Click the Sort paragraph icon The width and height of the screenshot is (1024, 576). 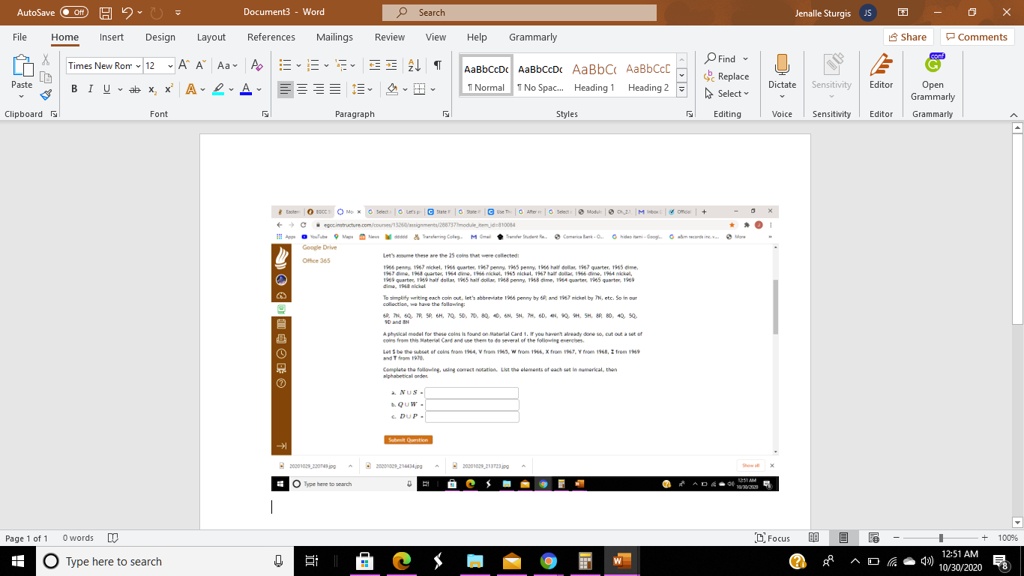(x=414, y=65)
